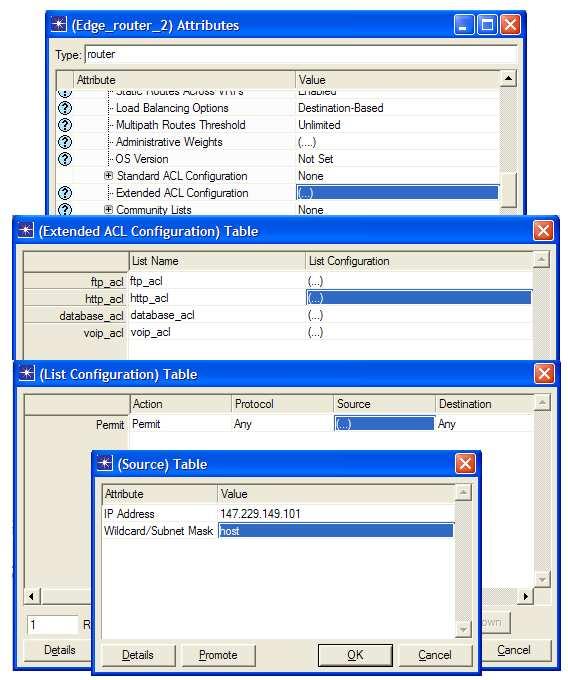Click scroll up arrow in Attributes list
Screen dimensions: 568x680
(508, 78)
